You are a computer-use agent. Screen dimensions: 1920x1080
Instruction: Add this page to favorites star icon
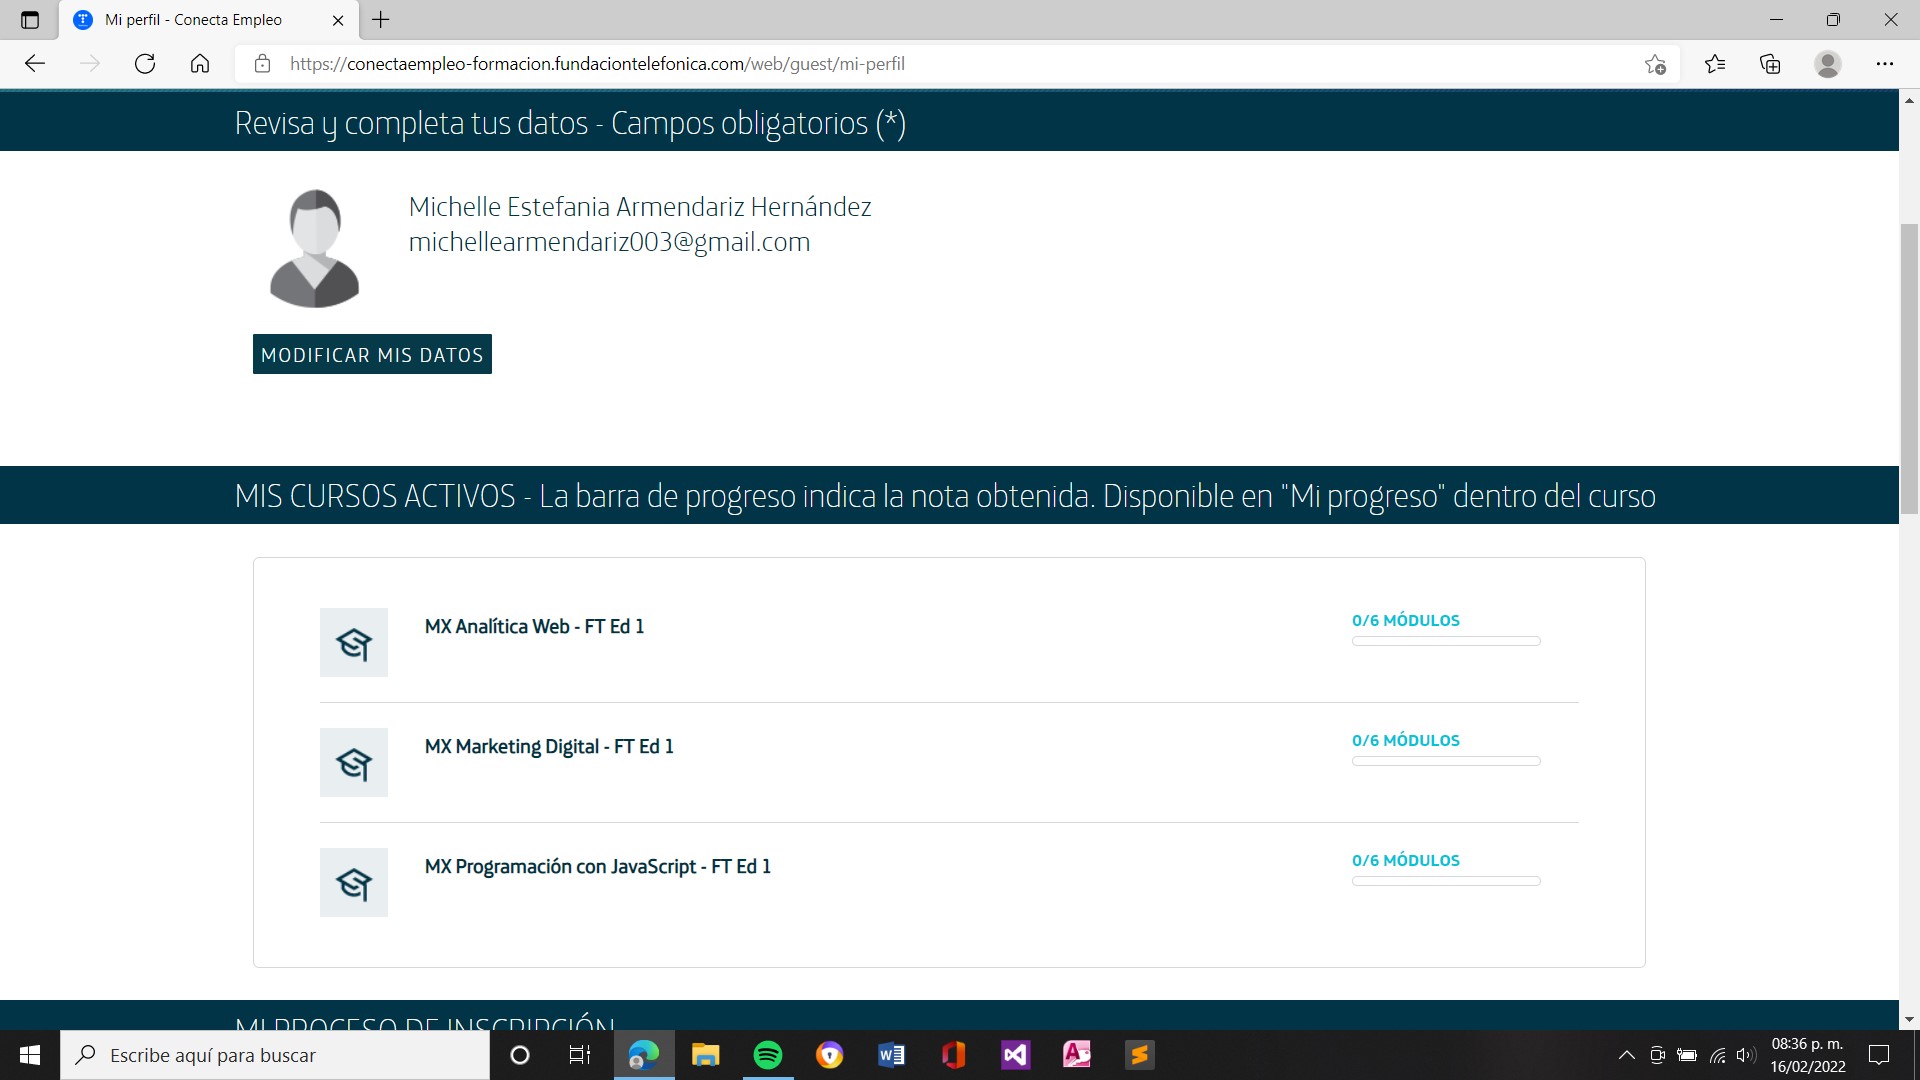tap(1655, 64)
